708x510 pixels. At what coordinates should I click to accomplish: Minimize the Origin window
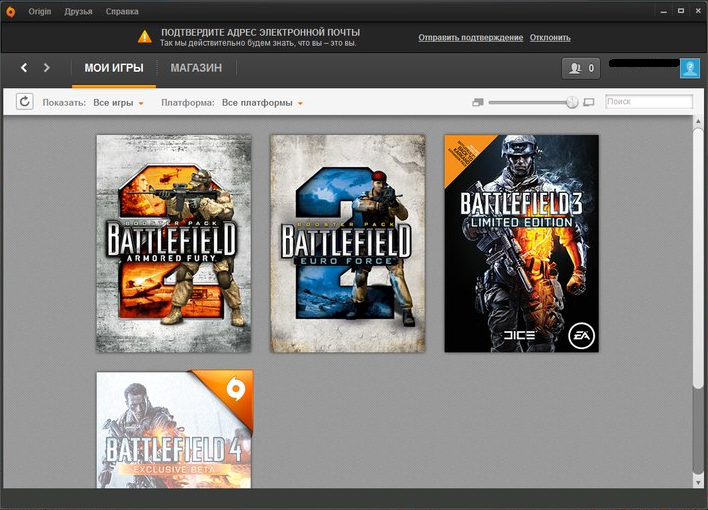coord(664,11)
